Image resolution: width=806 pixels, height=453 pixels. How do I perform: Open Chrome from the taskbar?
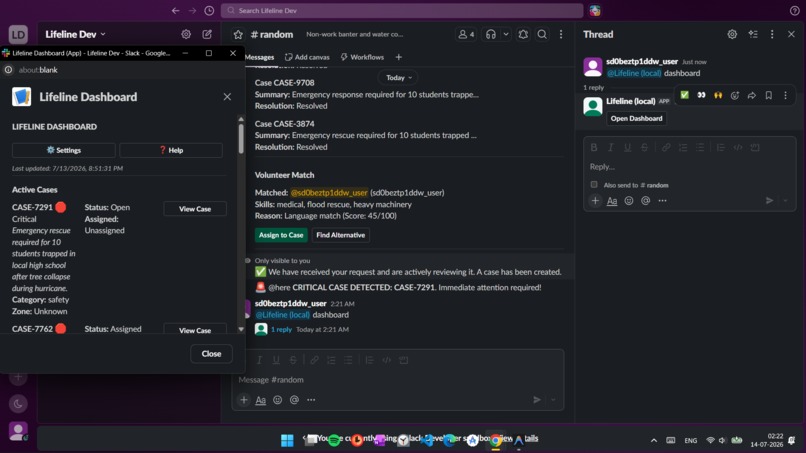[x=496, y=441]
